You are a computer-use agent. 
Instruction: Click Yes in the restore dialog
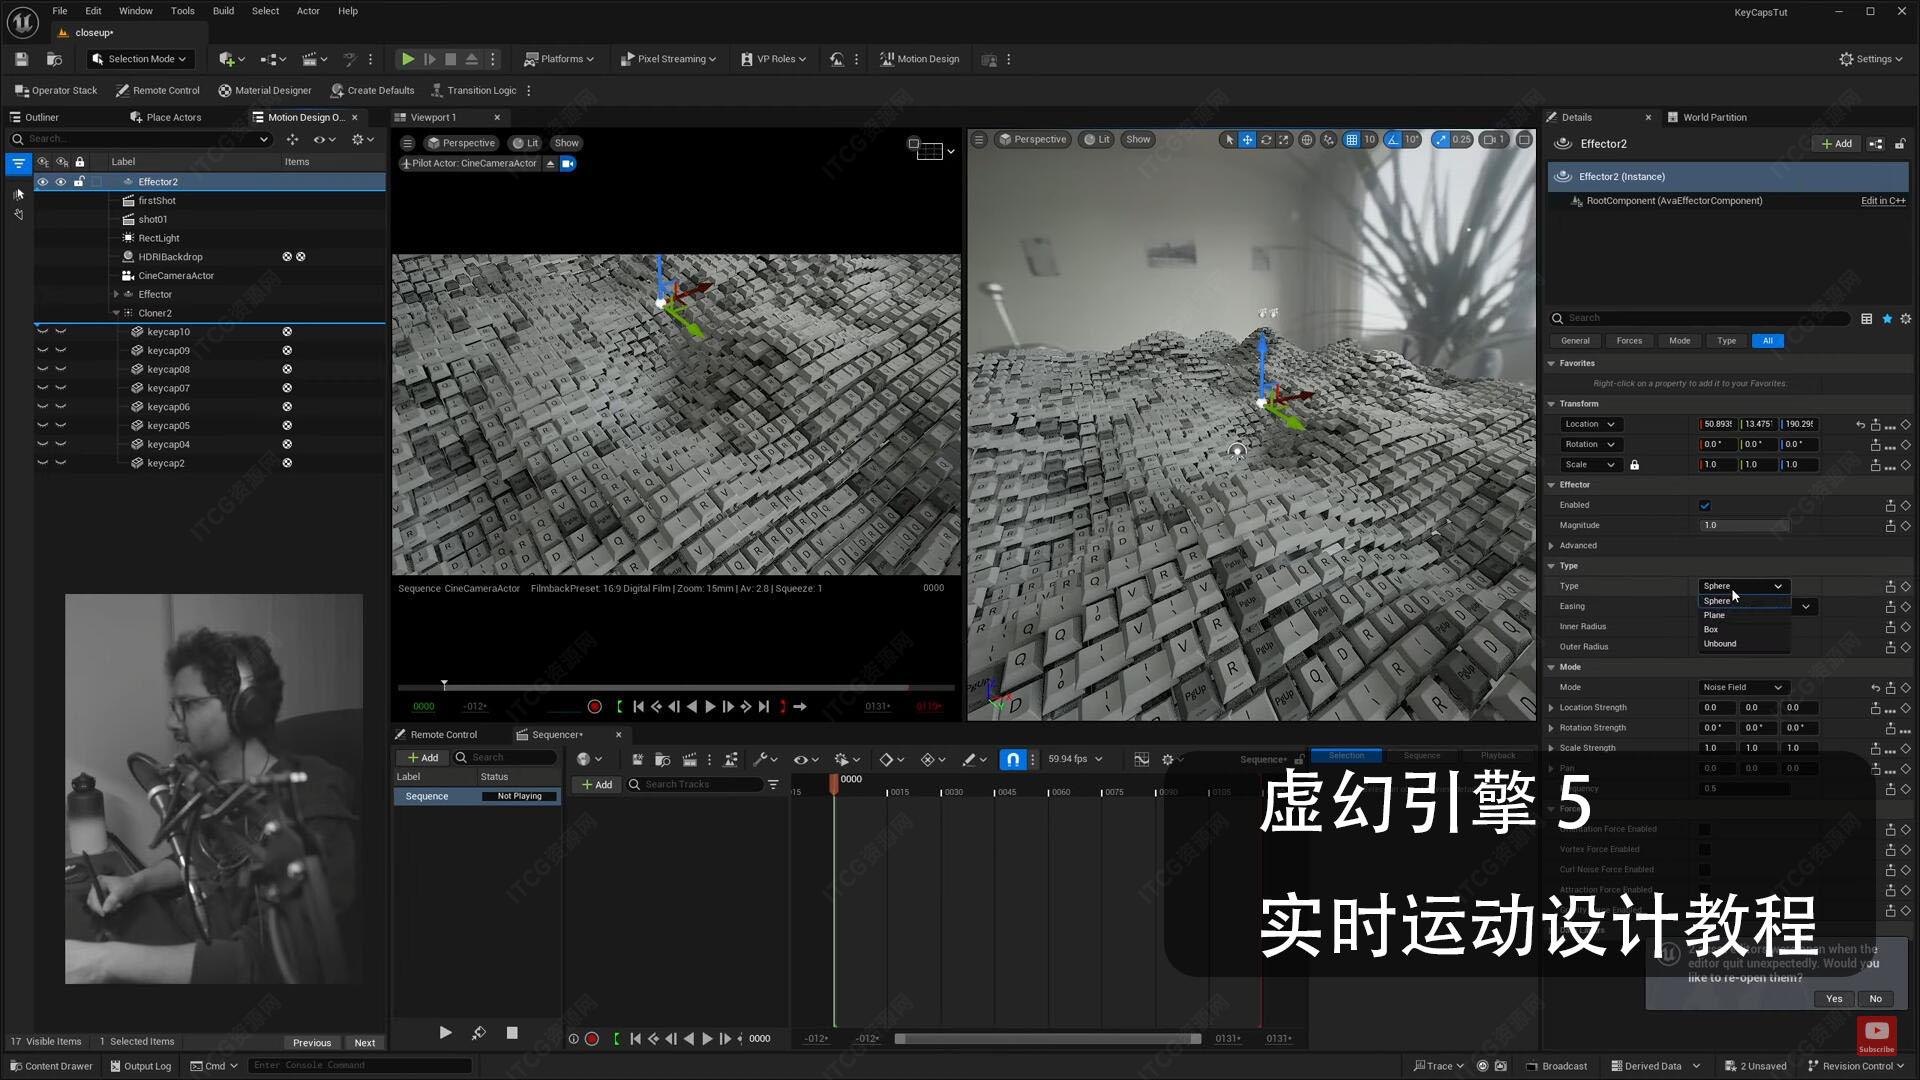click(x=1834, y=999)
